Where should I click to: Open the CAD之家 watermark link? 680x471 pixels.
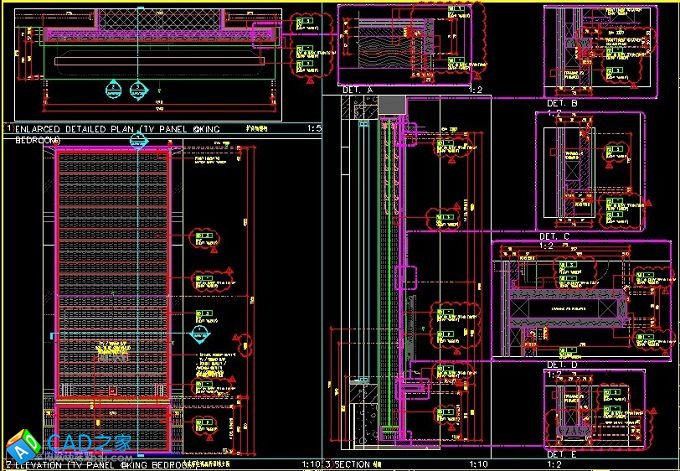pos(88,444)
